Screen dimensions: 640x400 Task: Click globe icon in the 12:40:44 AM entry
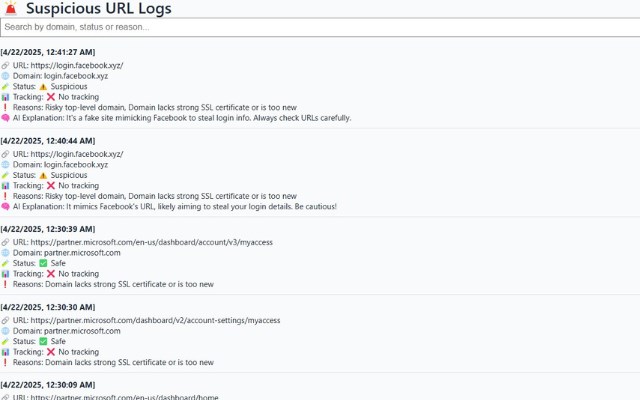5,164
